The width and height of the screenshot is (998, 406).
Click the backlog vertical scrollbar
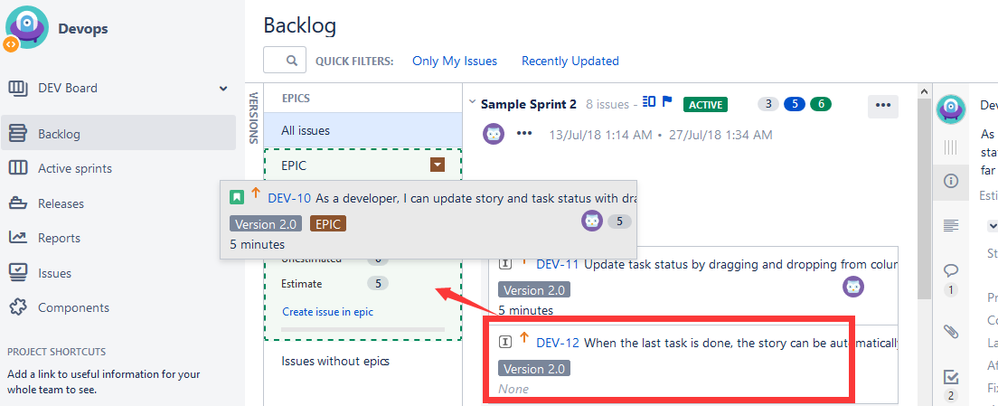[924, 199]
